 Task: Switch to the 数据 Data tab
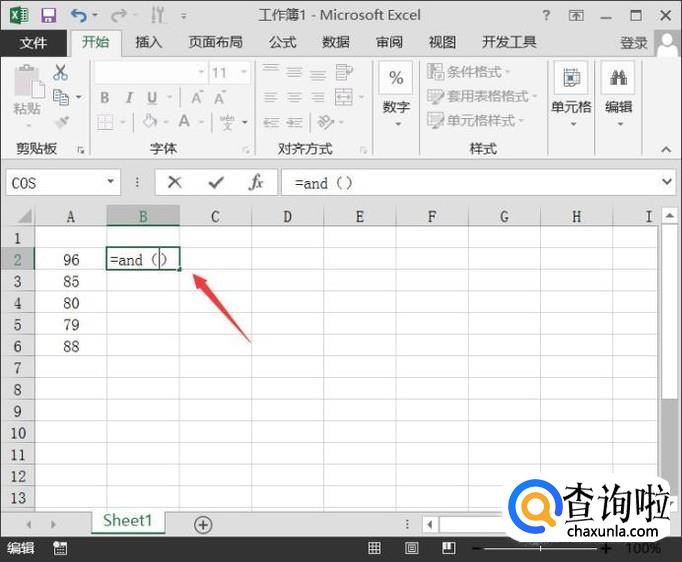(335, 42)
